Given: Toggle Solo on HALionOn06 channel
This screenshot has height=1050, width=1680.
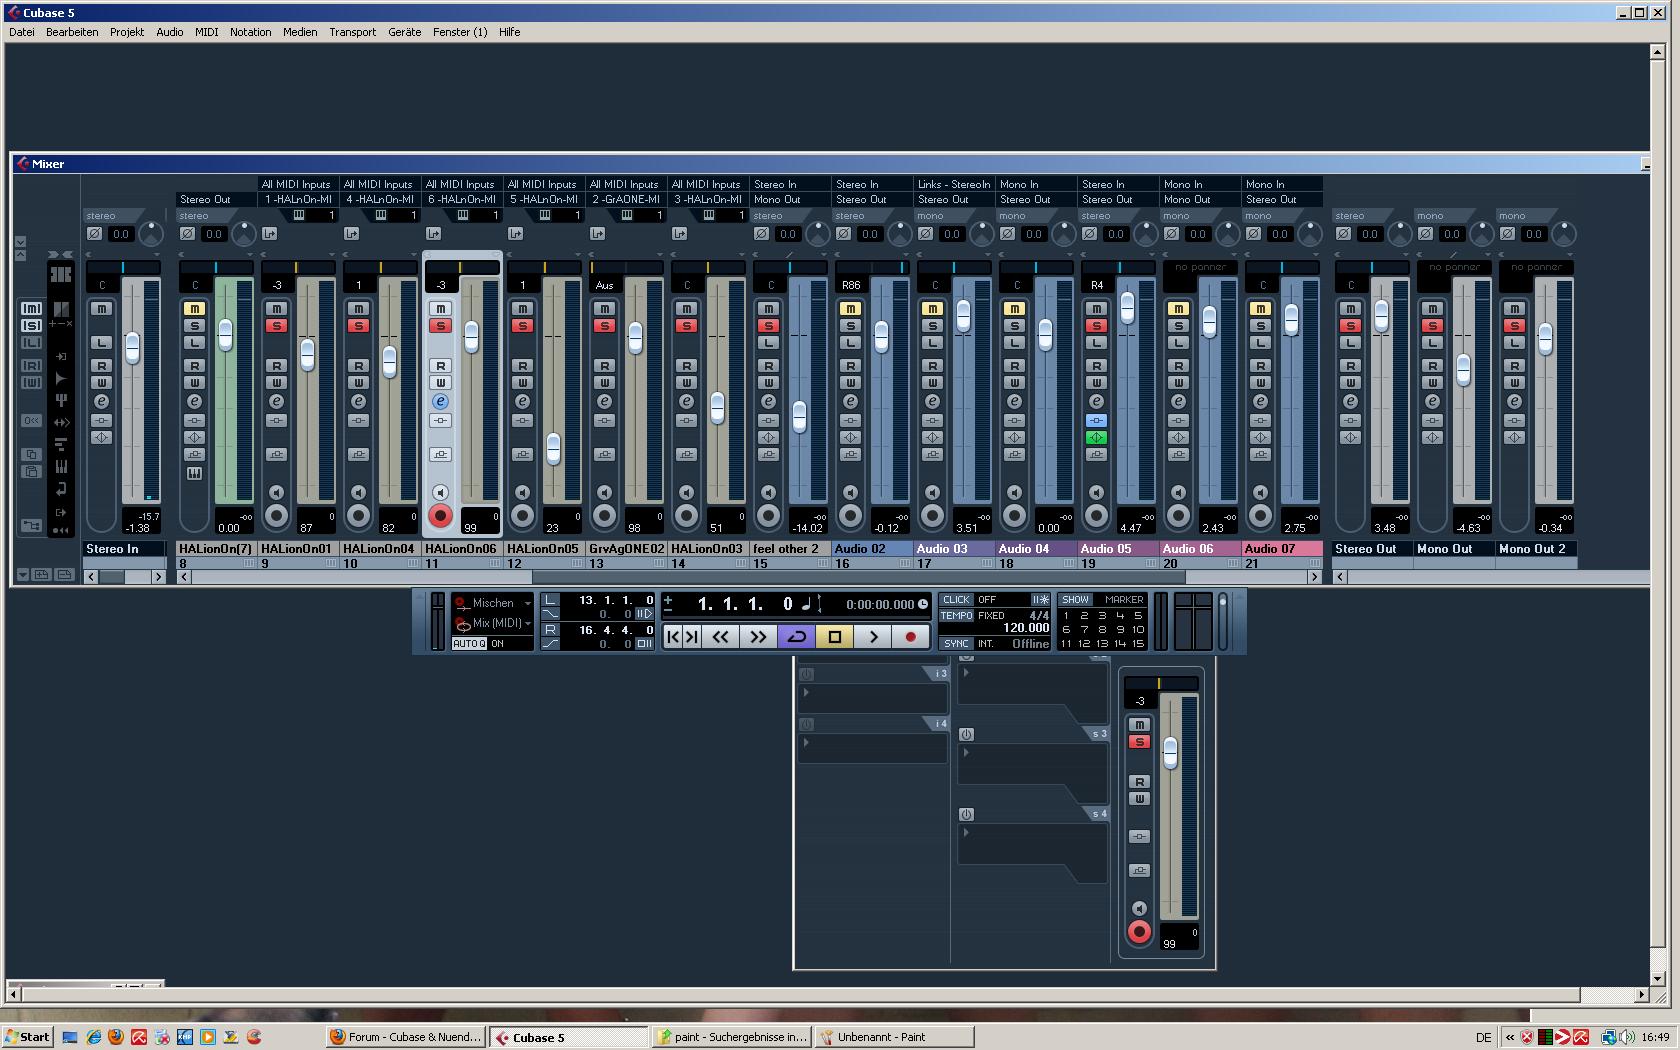Looking at the screenshot, I should pyautogui.click(x=440, y=326).
